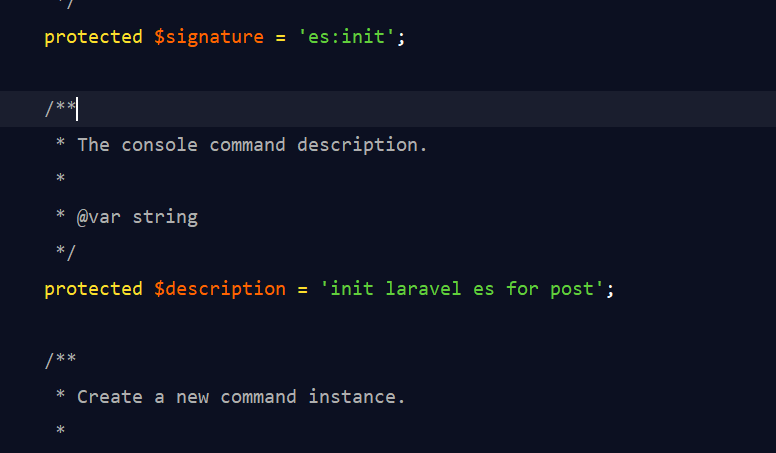Click the semicolon after the 'es:init' string
The width and height of the screenshot is (776, 453).
[402, 37]
